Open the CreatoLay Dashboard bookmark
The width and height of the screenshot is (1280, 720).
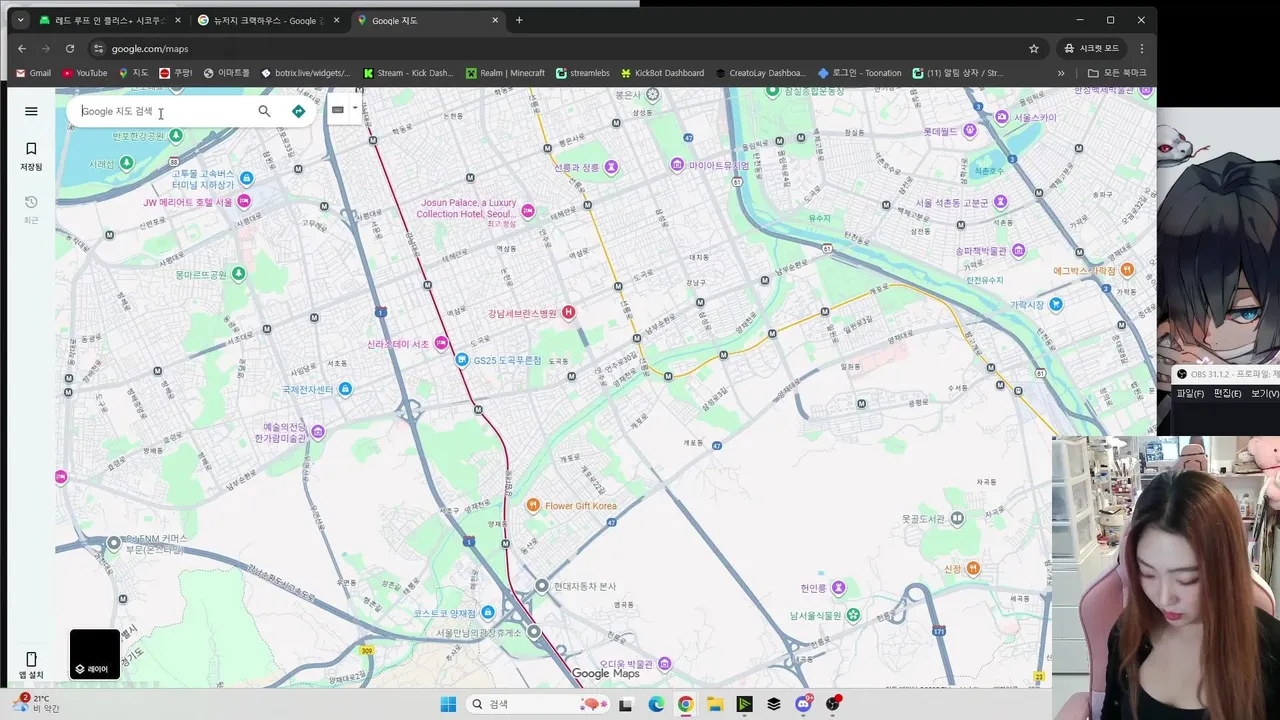click(x=760, y=73)
